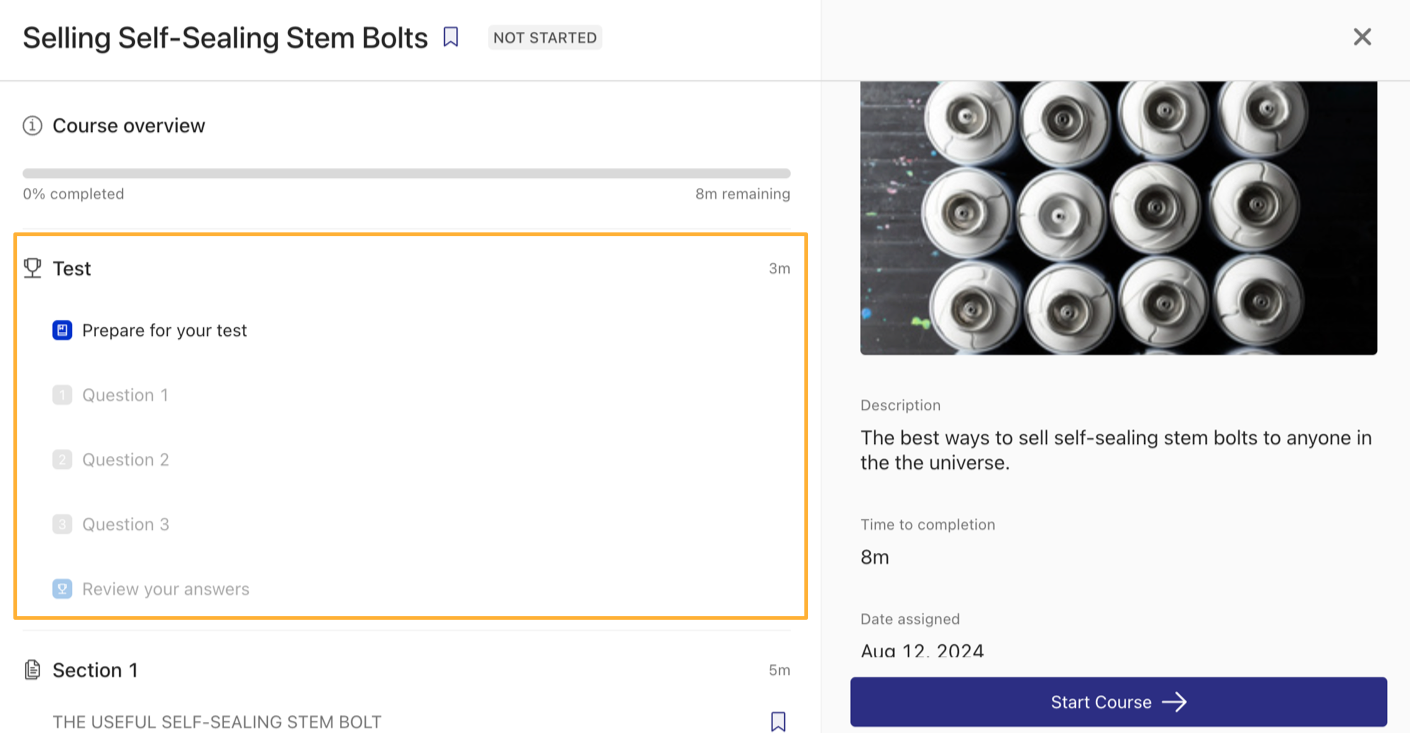The height and width of the screenshot is (733, 1410).
Task: Click the Question 1 number badge
Action: pyautogui.click(x=62, y=395)
